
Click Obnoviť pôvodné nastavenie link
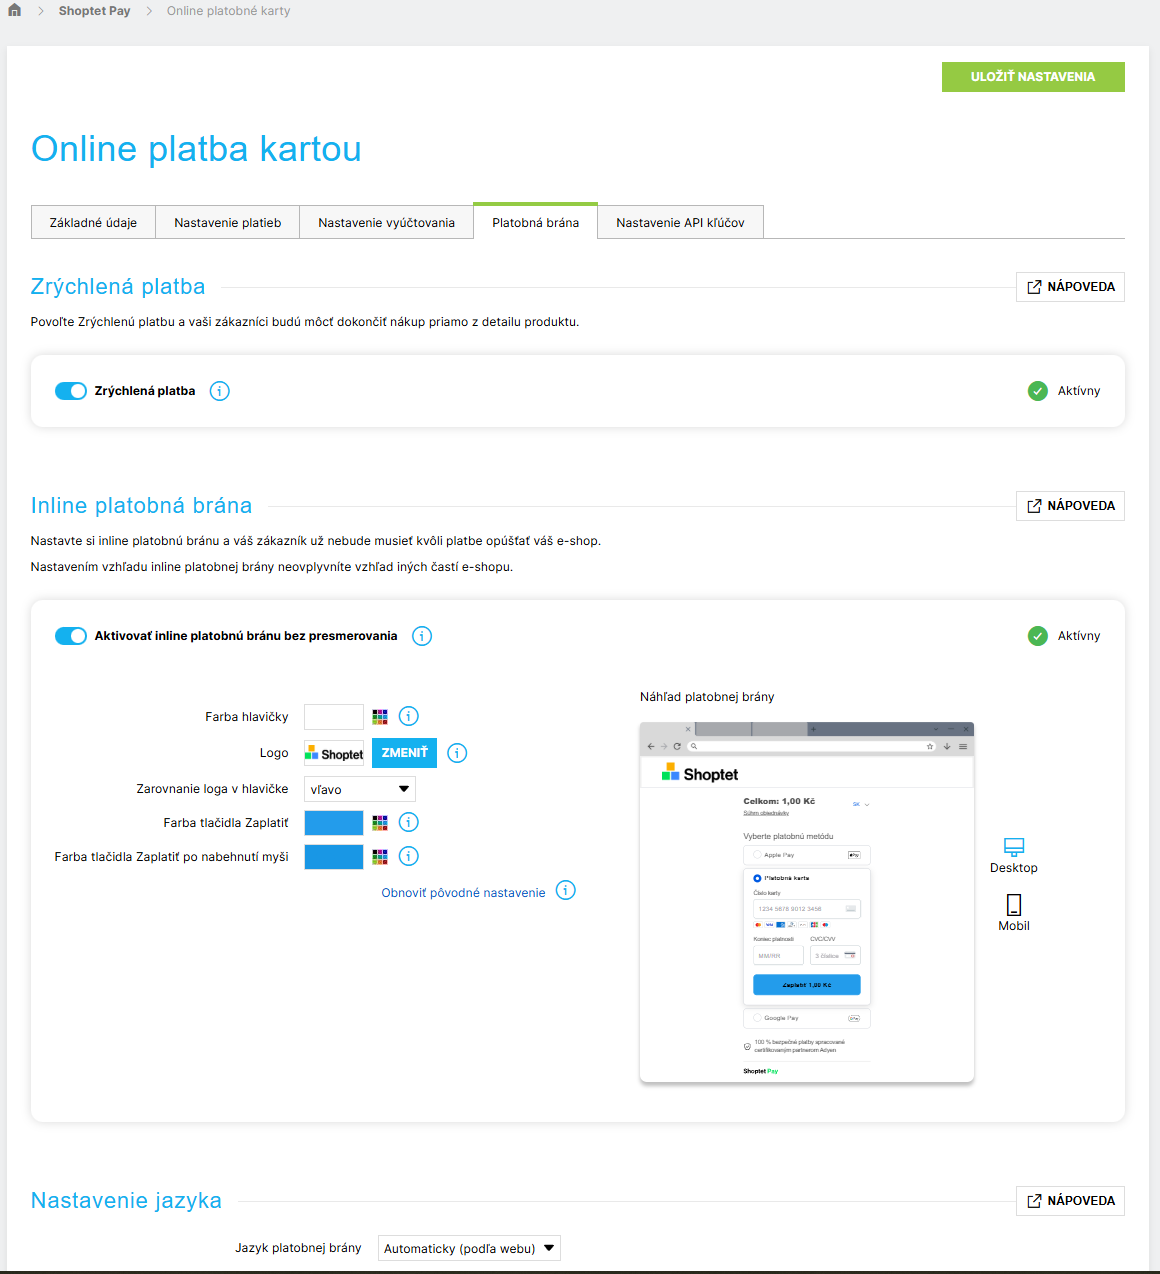point(463,892)
